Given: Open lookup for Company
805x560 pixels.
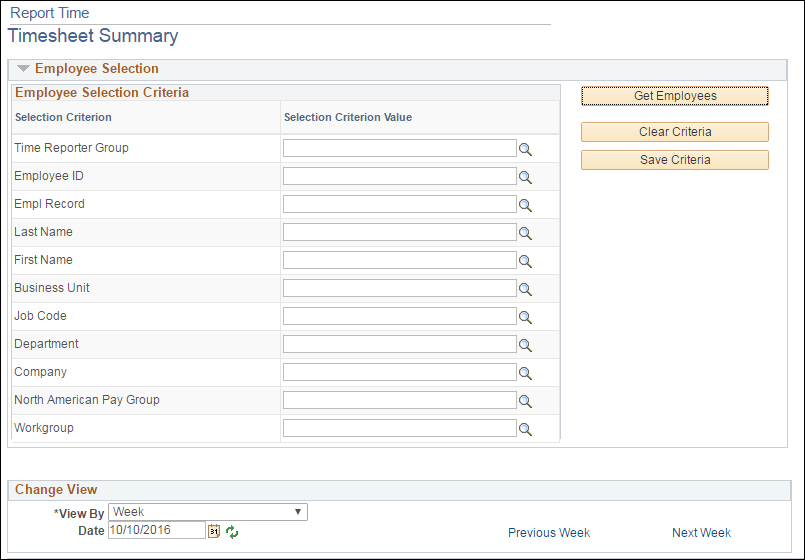Looking at the screenshot, I should [525, 373].
